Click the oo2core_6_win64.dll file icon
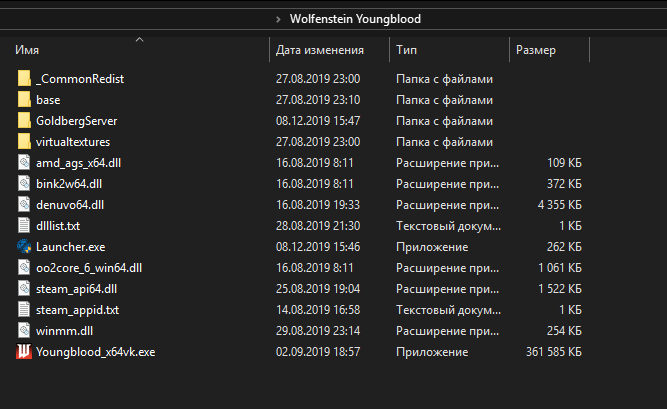Viewport: 667px width, 409px height. pos(24,268)
